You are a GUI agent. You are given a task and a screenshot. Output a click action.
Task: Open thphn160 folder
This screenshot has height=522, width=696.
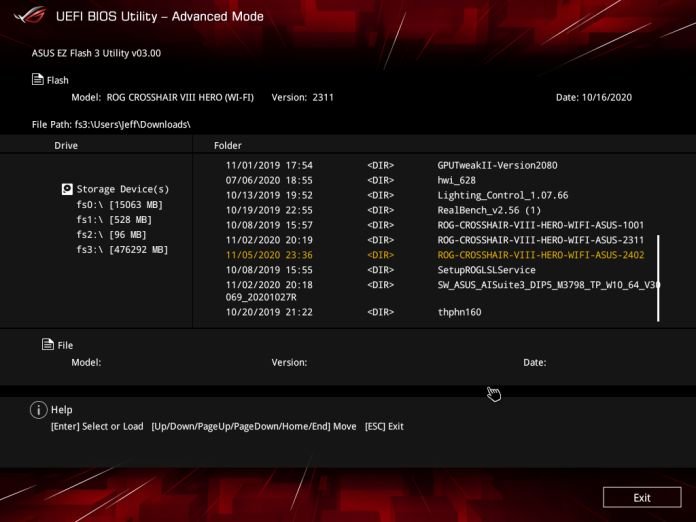click(459, 312)
